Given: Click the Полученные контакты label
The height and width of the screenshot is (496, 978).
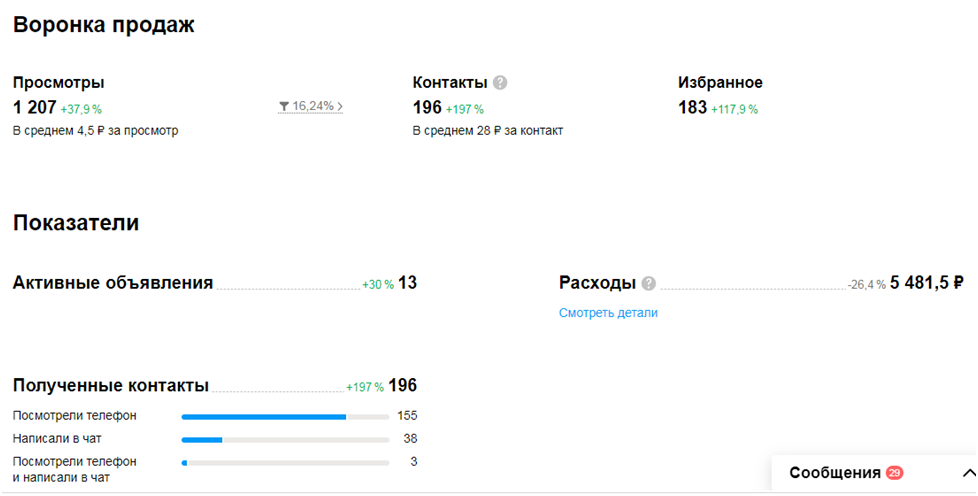Looking at the screenshot, I should [x=110, y=386].
